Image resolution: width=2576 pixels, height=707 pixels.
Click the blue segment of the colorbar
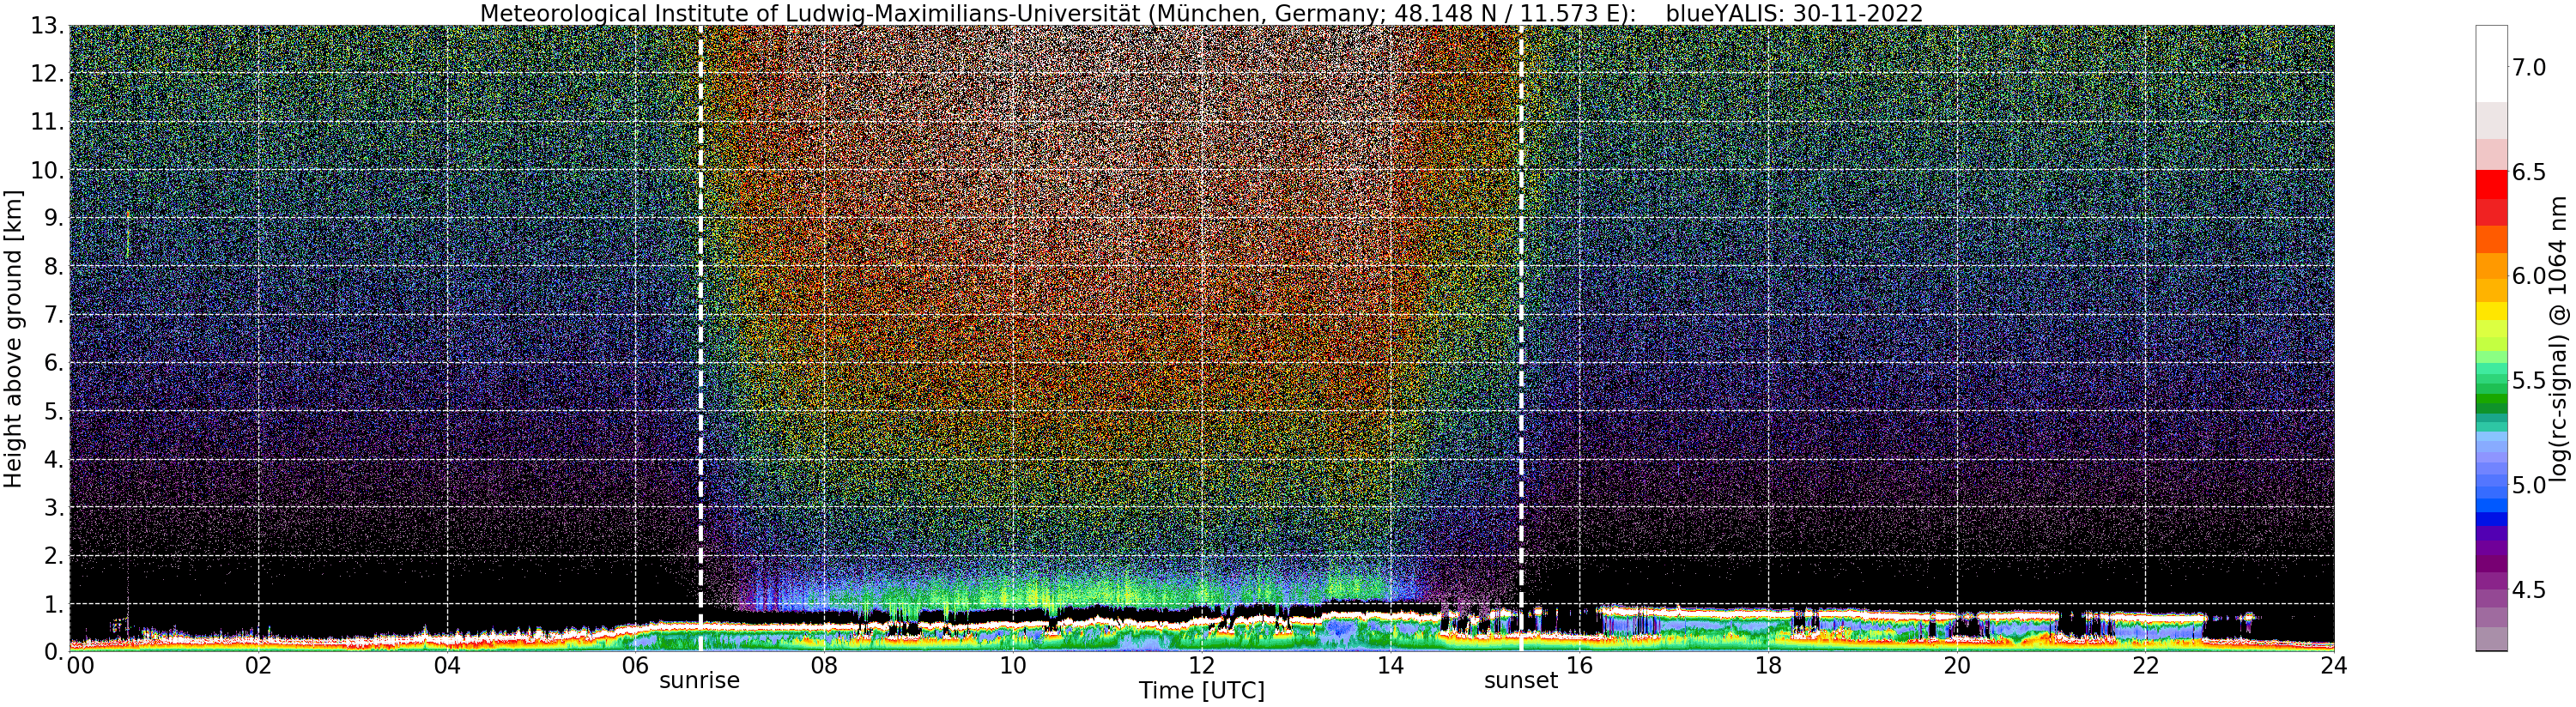click(x=2491, y=518)
